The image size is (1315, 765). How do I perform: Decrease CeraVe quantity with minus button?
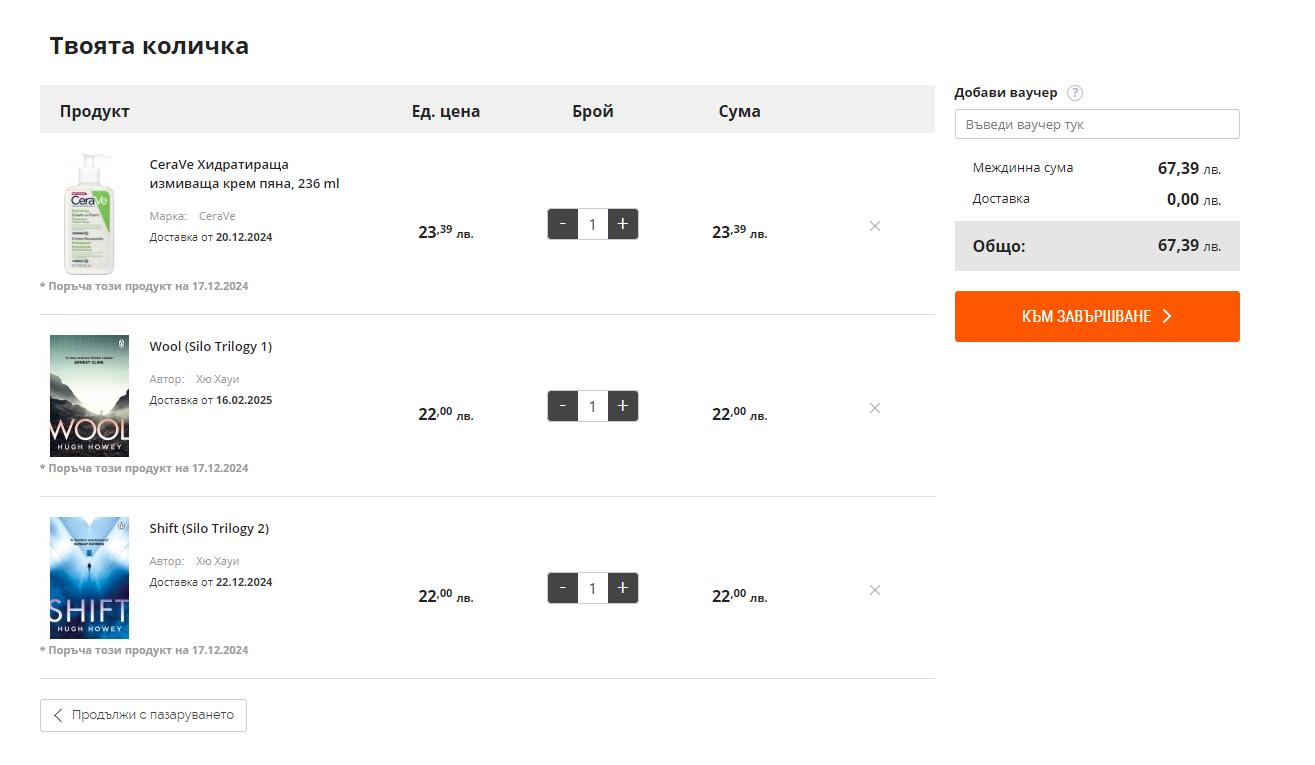563,224
